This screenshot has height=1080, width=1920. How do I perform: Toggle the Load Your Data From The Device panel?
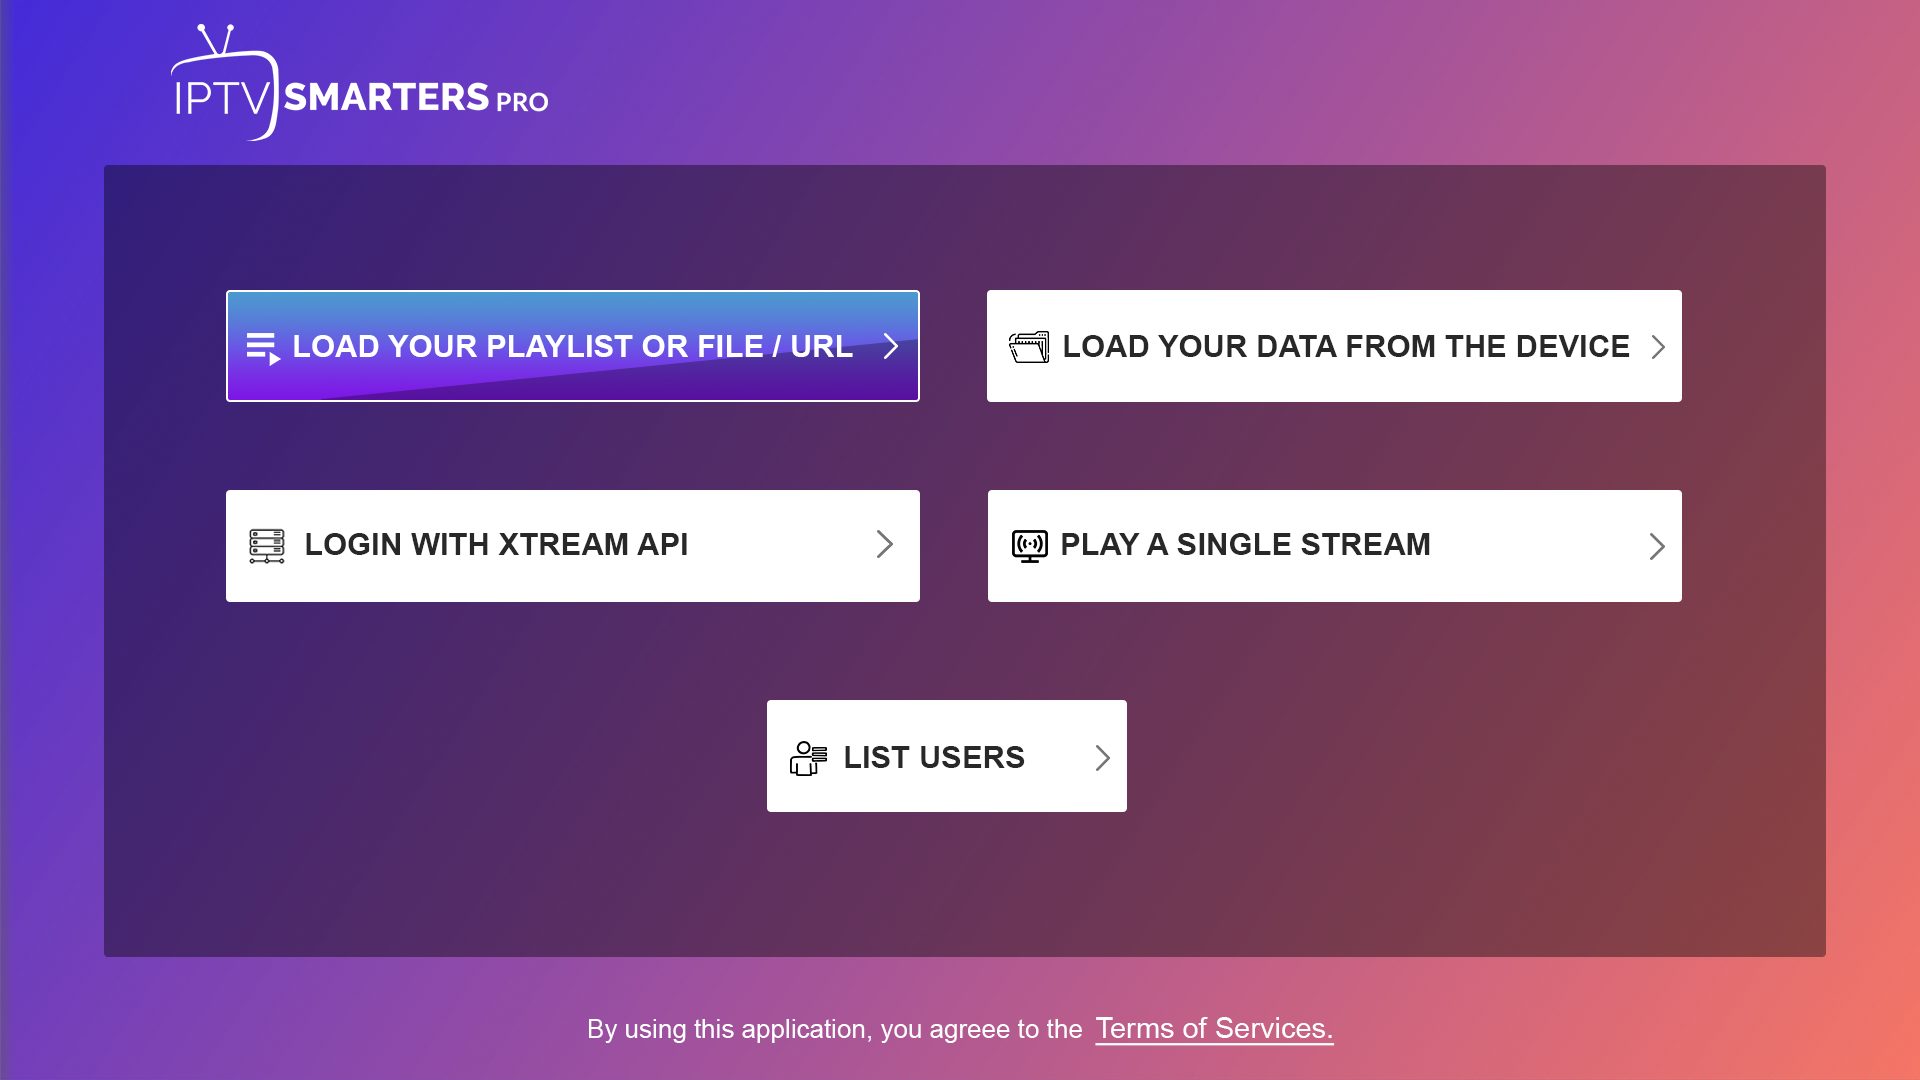pos(1335,345)
